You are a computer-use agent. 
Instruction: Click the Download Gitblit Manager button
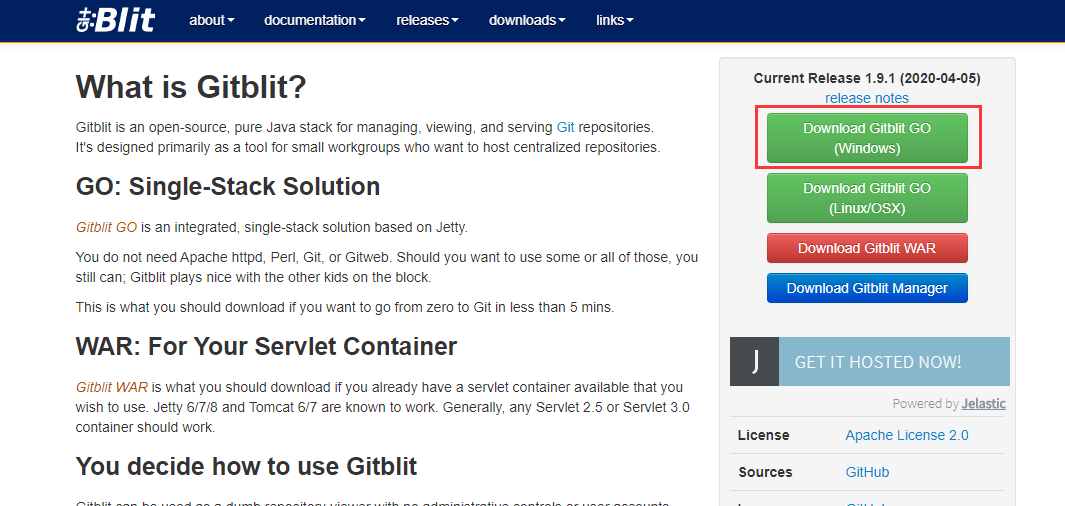(x=867, y=288)
